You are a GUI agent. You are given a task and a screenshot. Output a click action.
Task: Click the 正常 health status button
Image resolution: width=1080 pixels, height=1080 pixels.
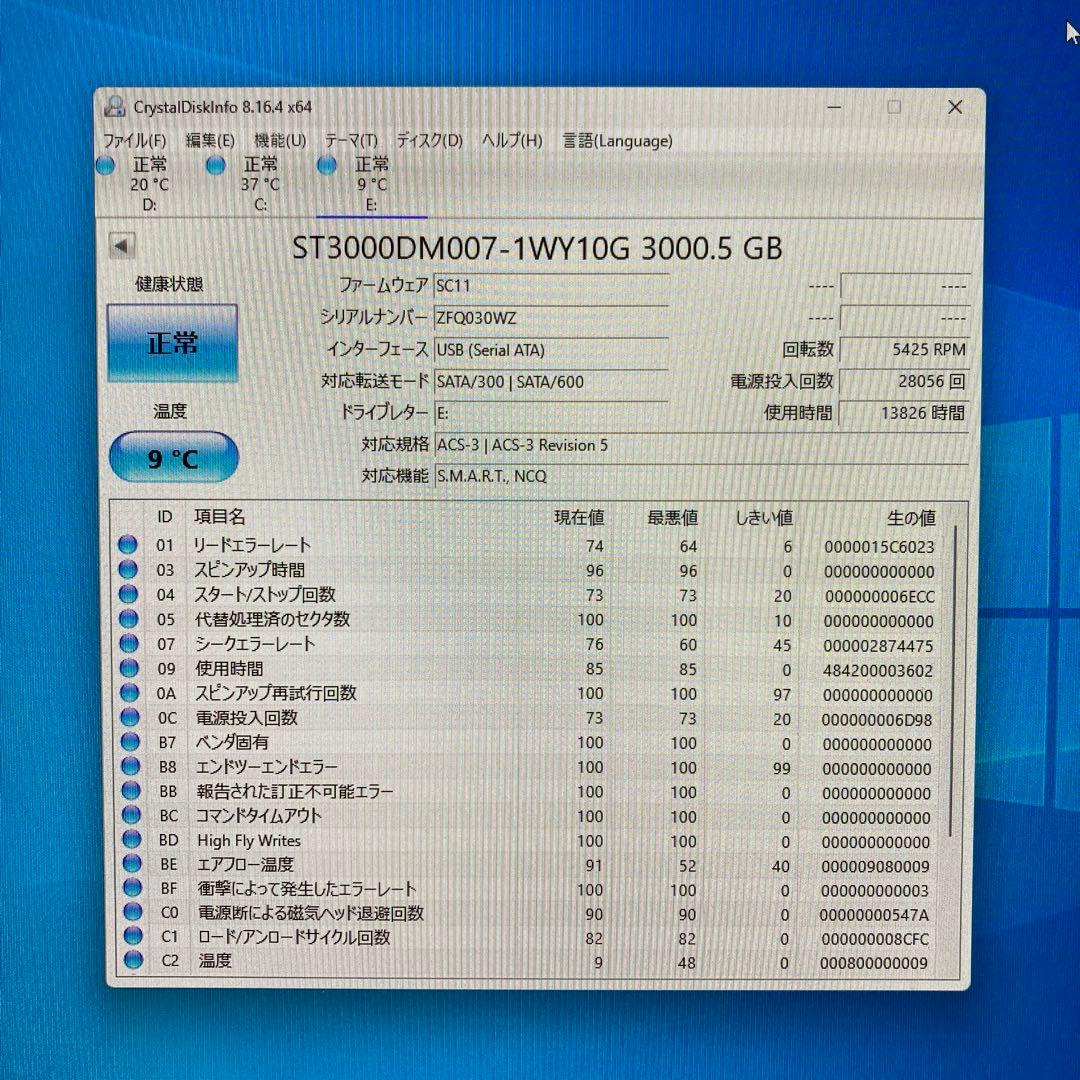[173, 342]
